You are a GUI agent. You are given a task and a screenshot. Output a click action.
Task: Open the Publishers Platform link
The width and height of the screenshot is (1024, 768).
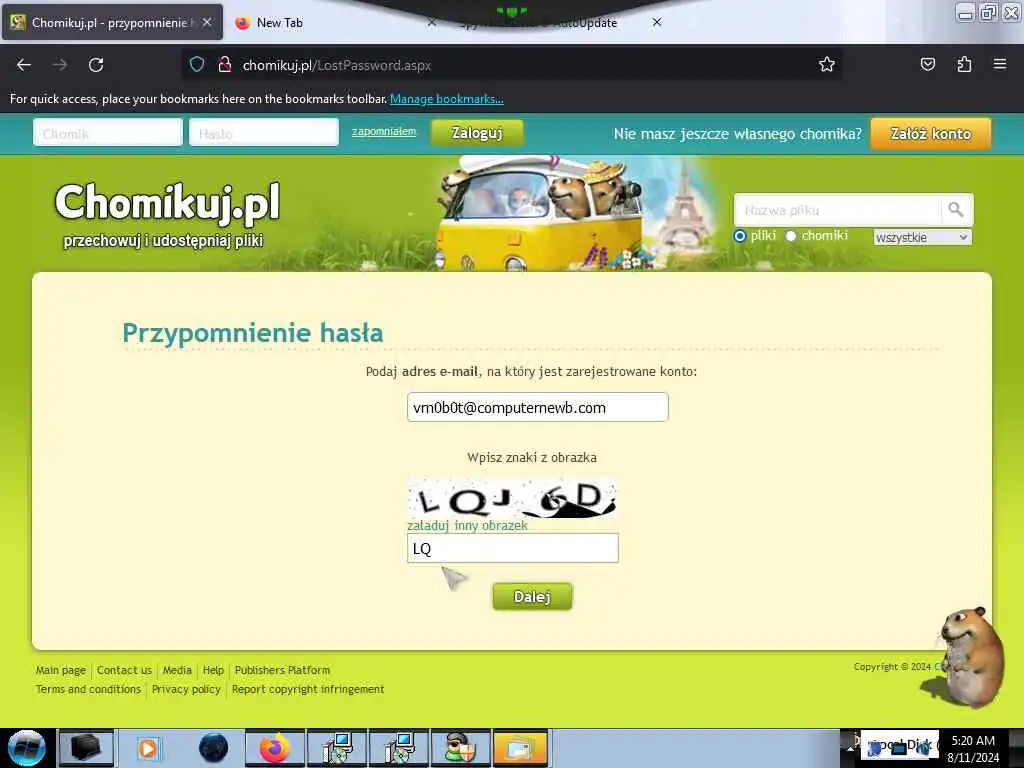click(x=282, y=670)
